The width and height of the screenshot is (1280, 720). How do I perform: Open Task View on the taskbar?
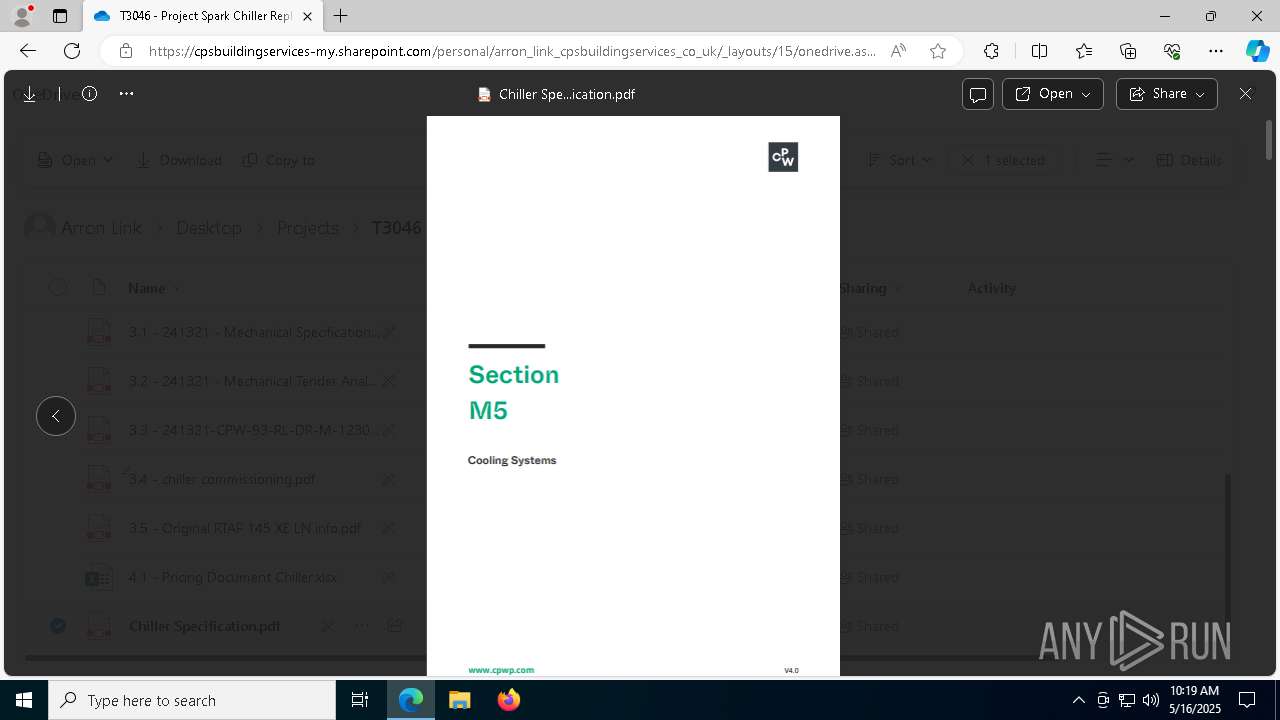360,700
